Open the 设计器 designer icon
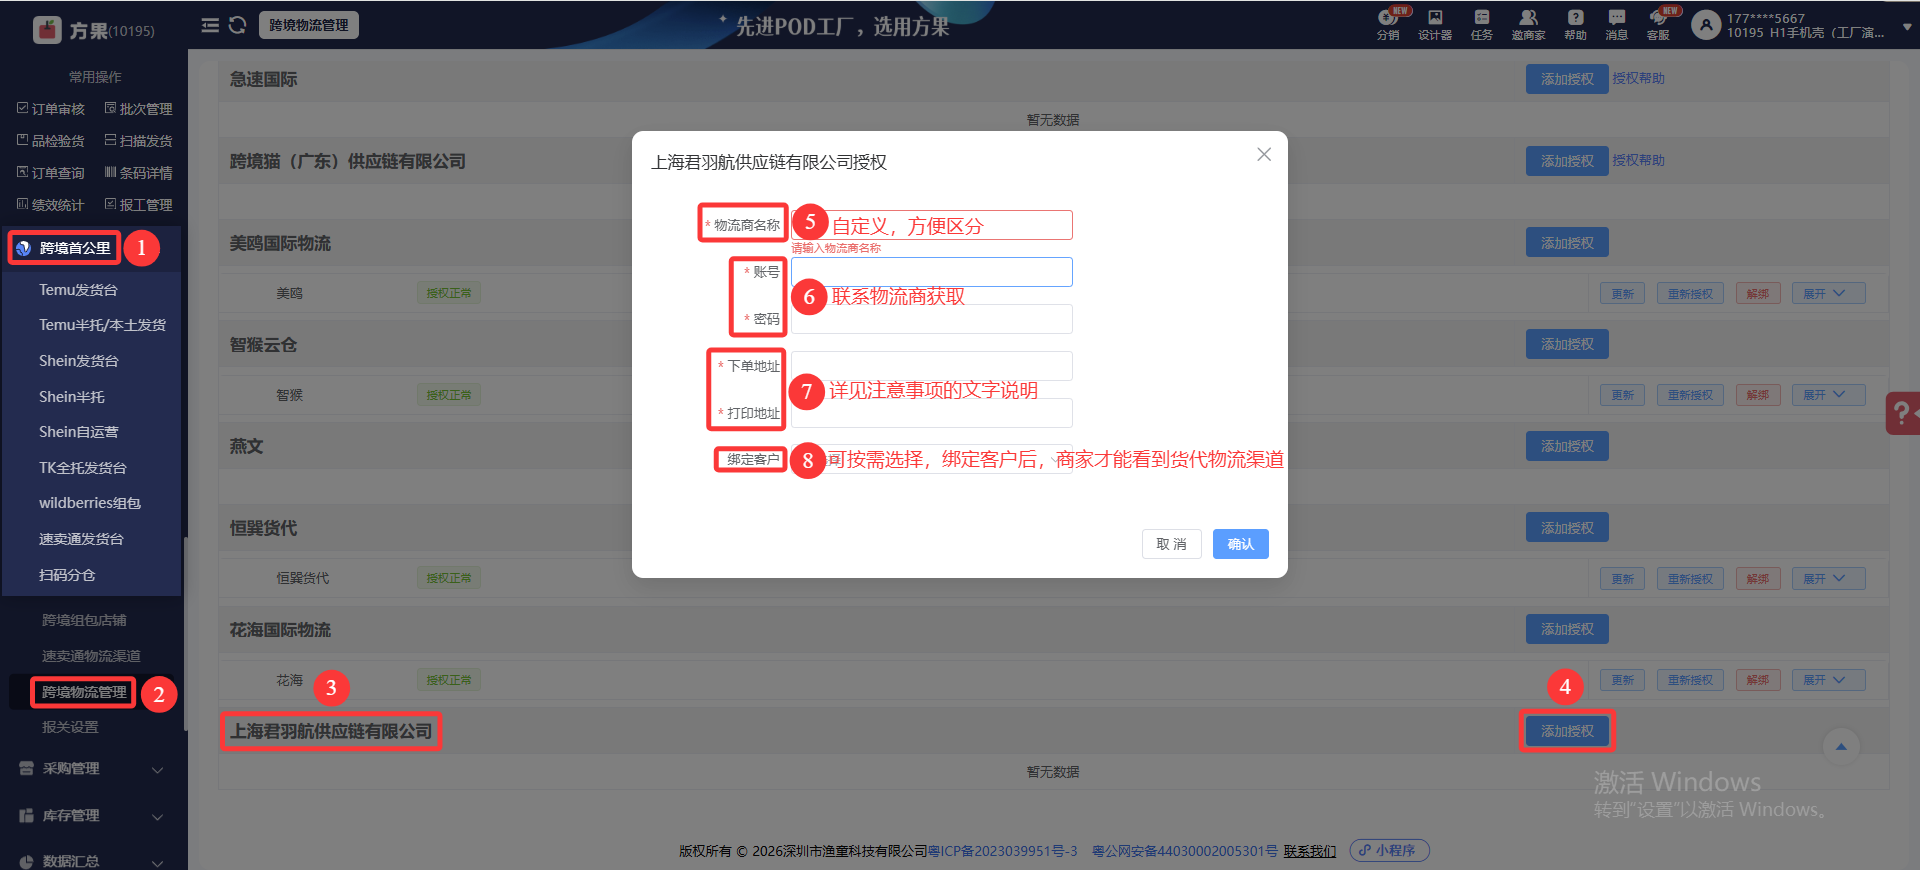1920x870 pixels. (x=1435, y=24)
